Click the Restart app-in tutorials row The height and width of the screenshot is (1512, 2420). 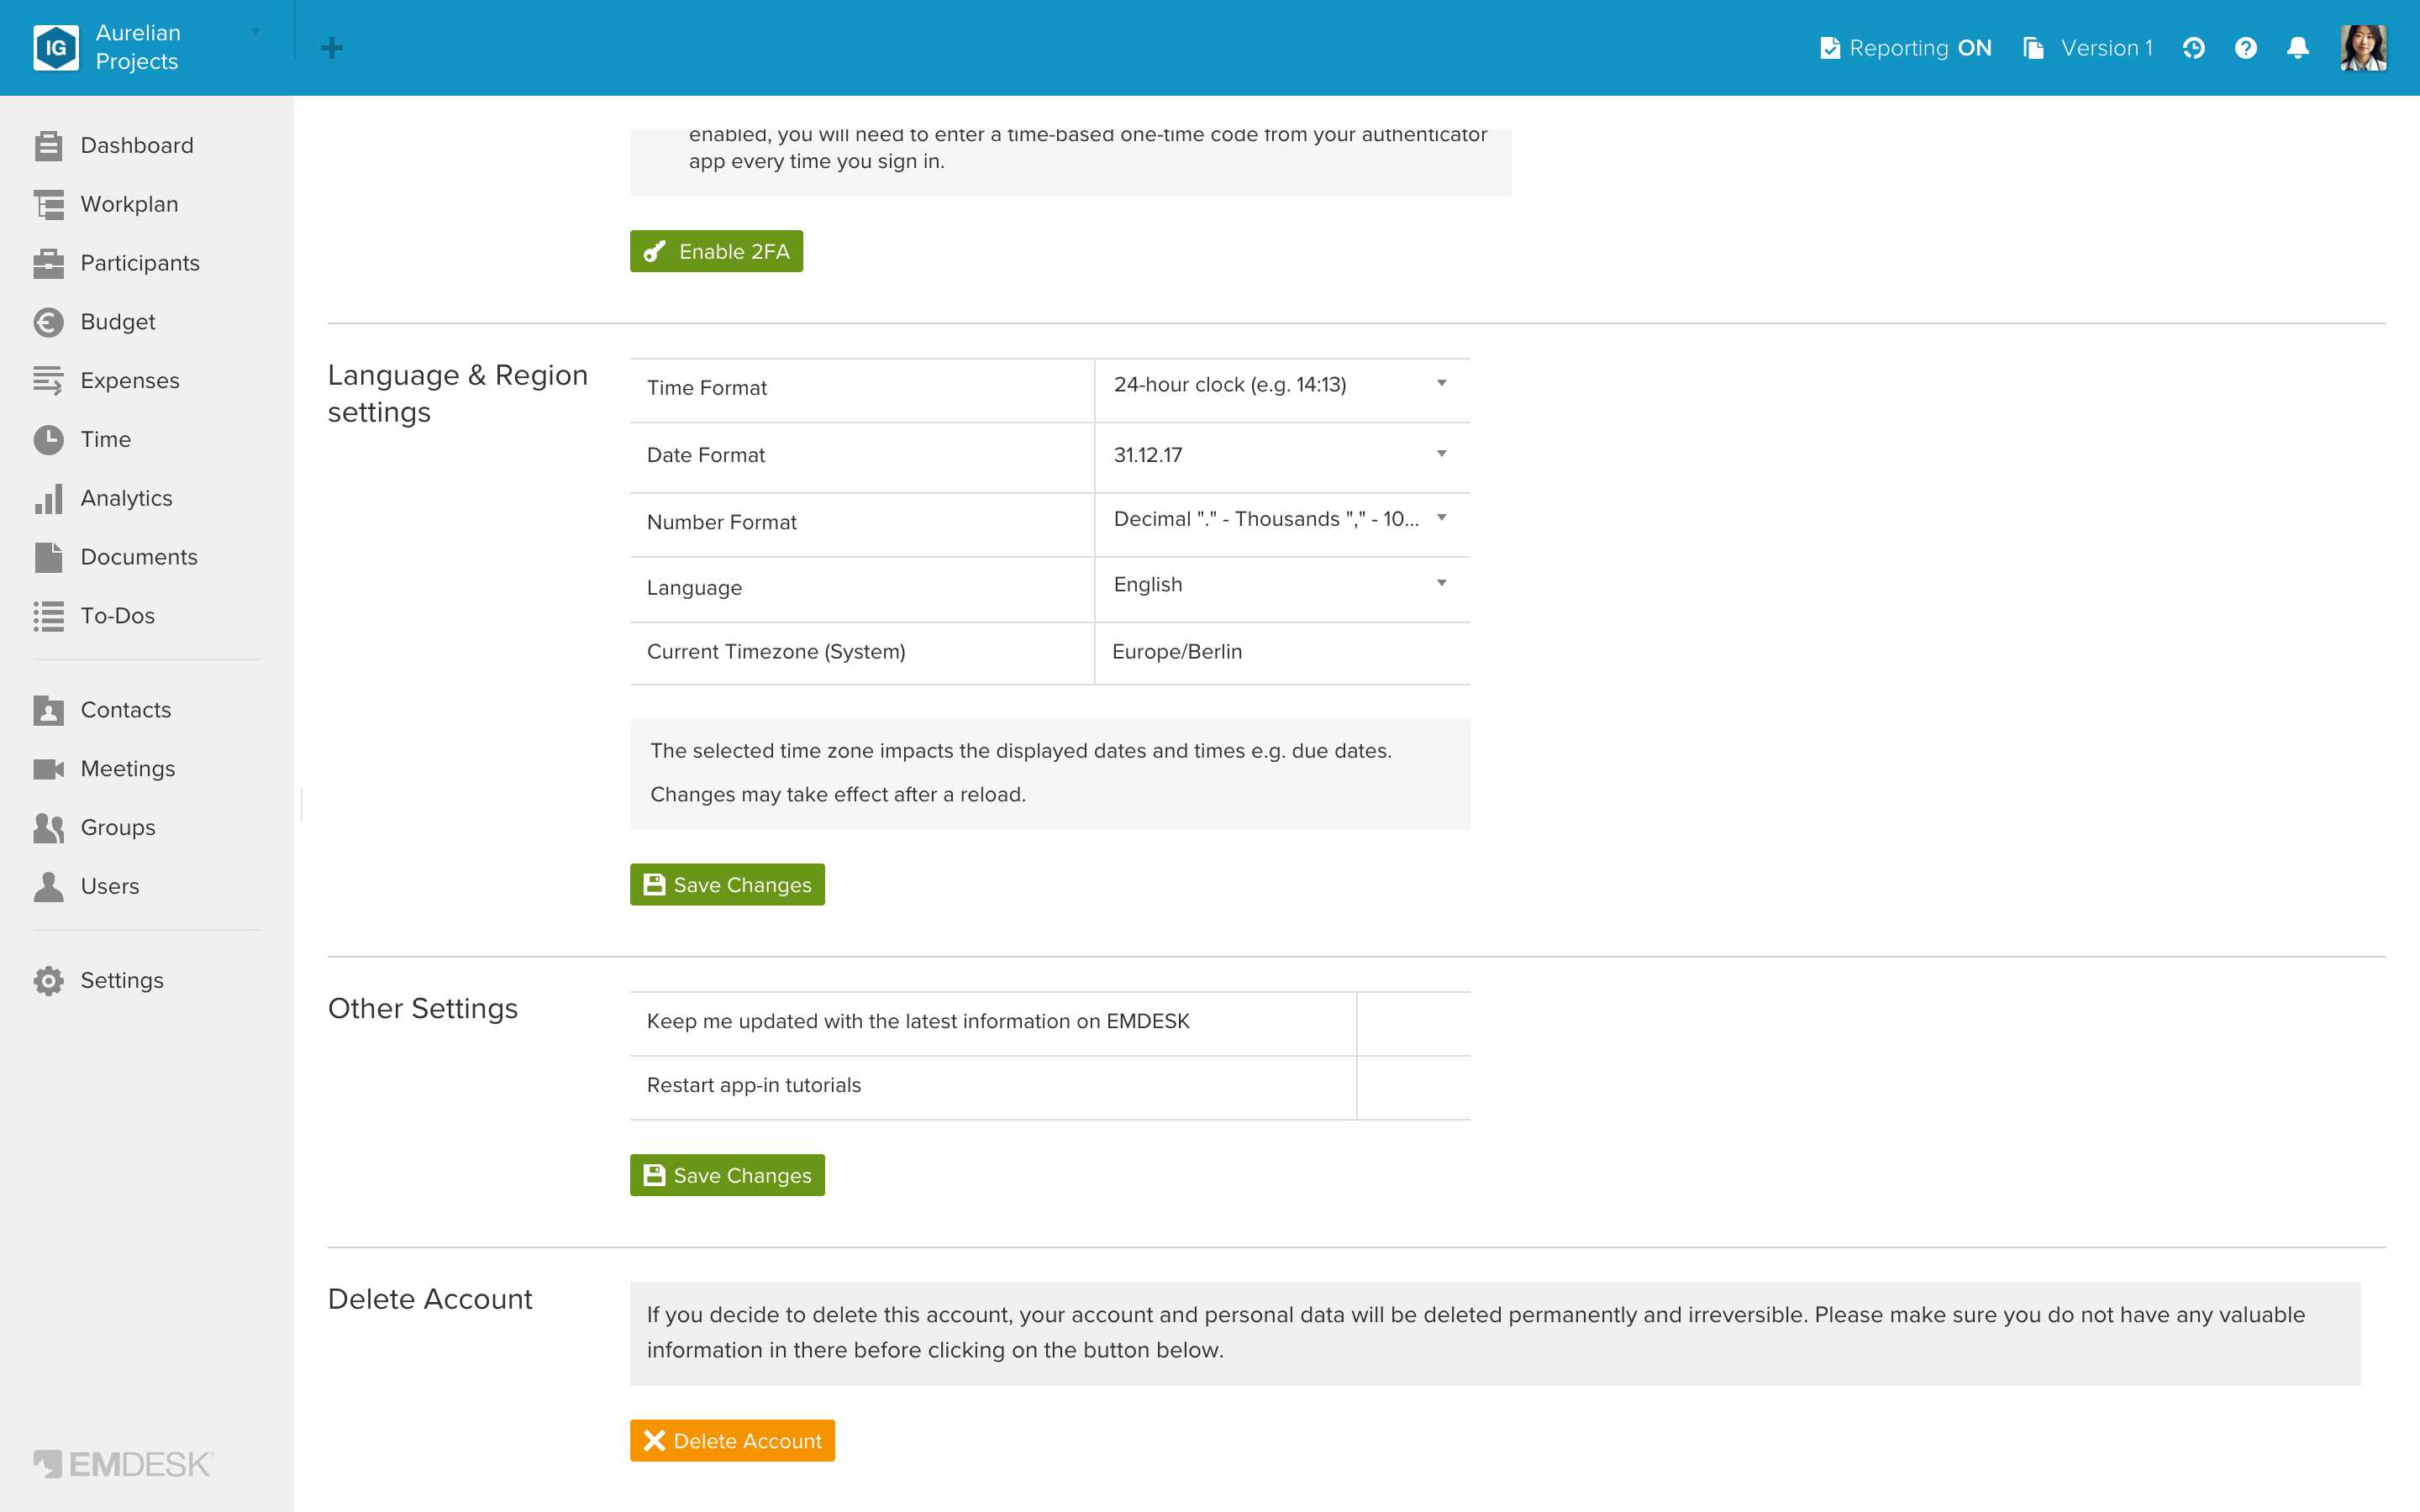pyautogui.click(x=1050, y=1087)
